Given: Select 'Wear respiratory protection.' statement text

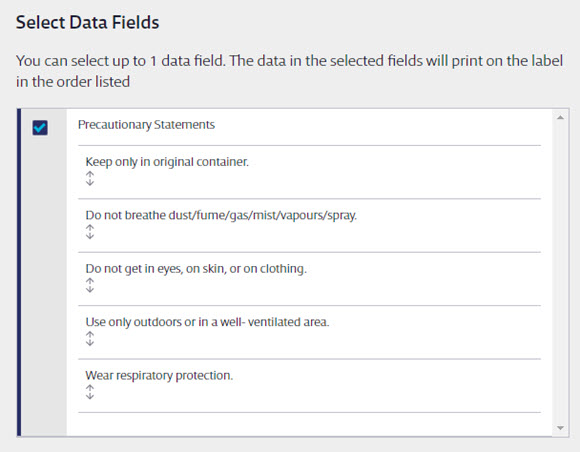Looking at the screenshot, I should pyautogui.click(x=159, y=375).
